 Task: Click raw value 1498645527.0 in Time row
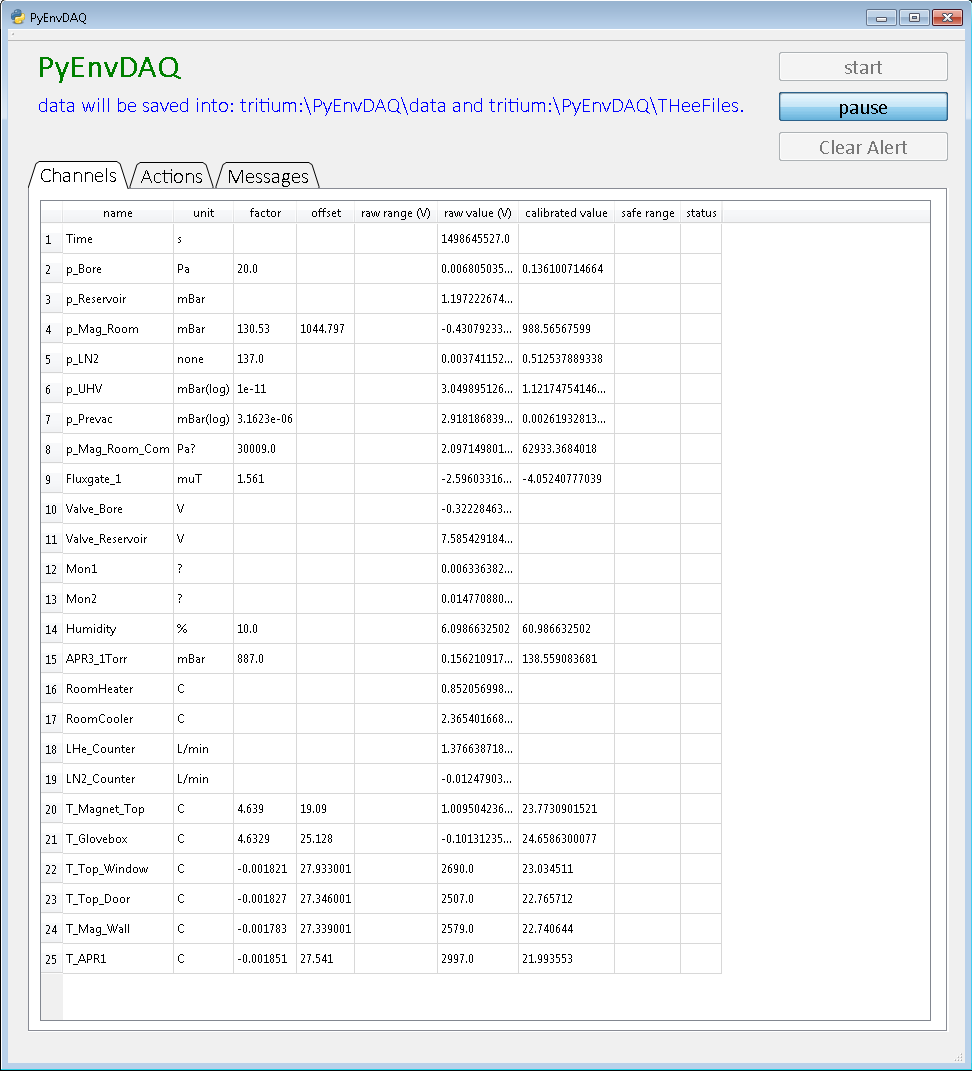(478, 239)
